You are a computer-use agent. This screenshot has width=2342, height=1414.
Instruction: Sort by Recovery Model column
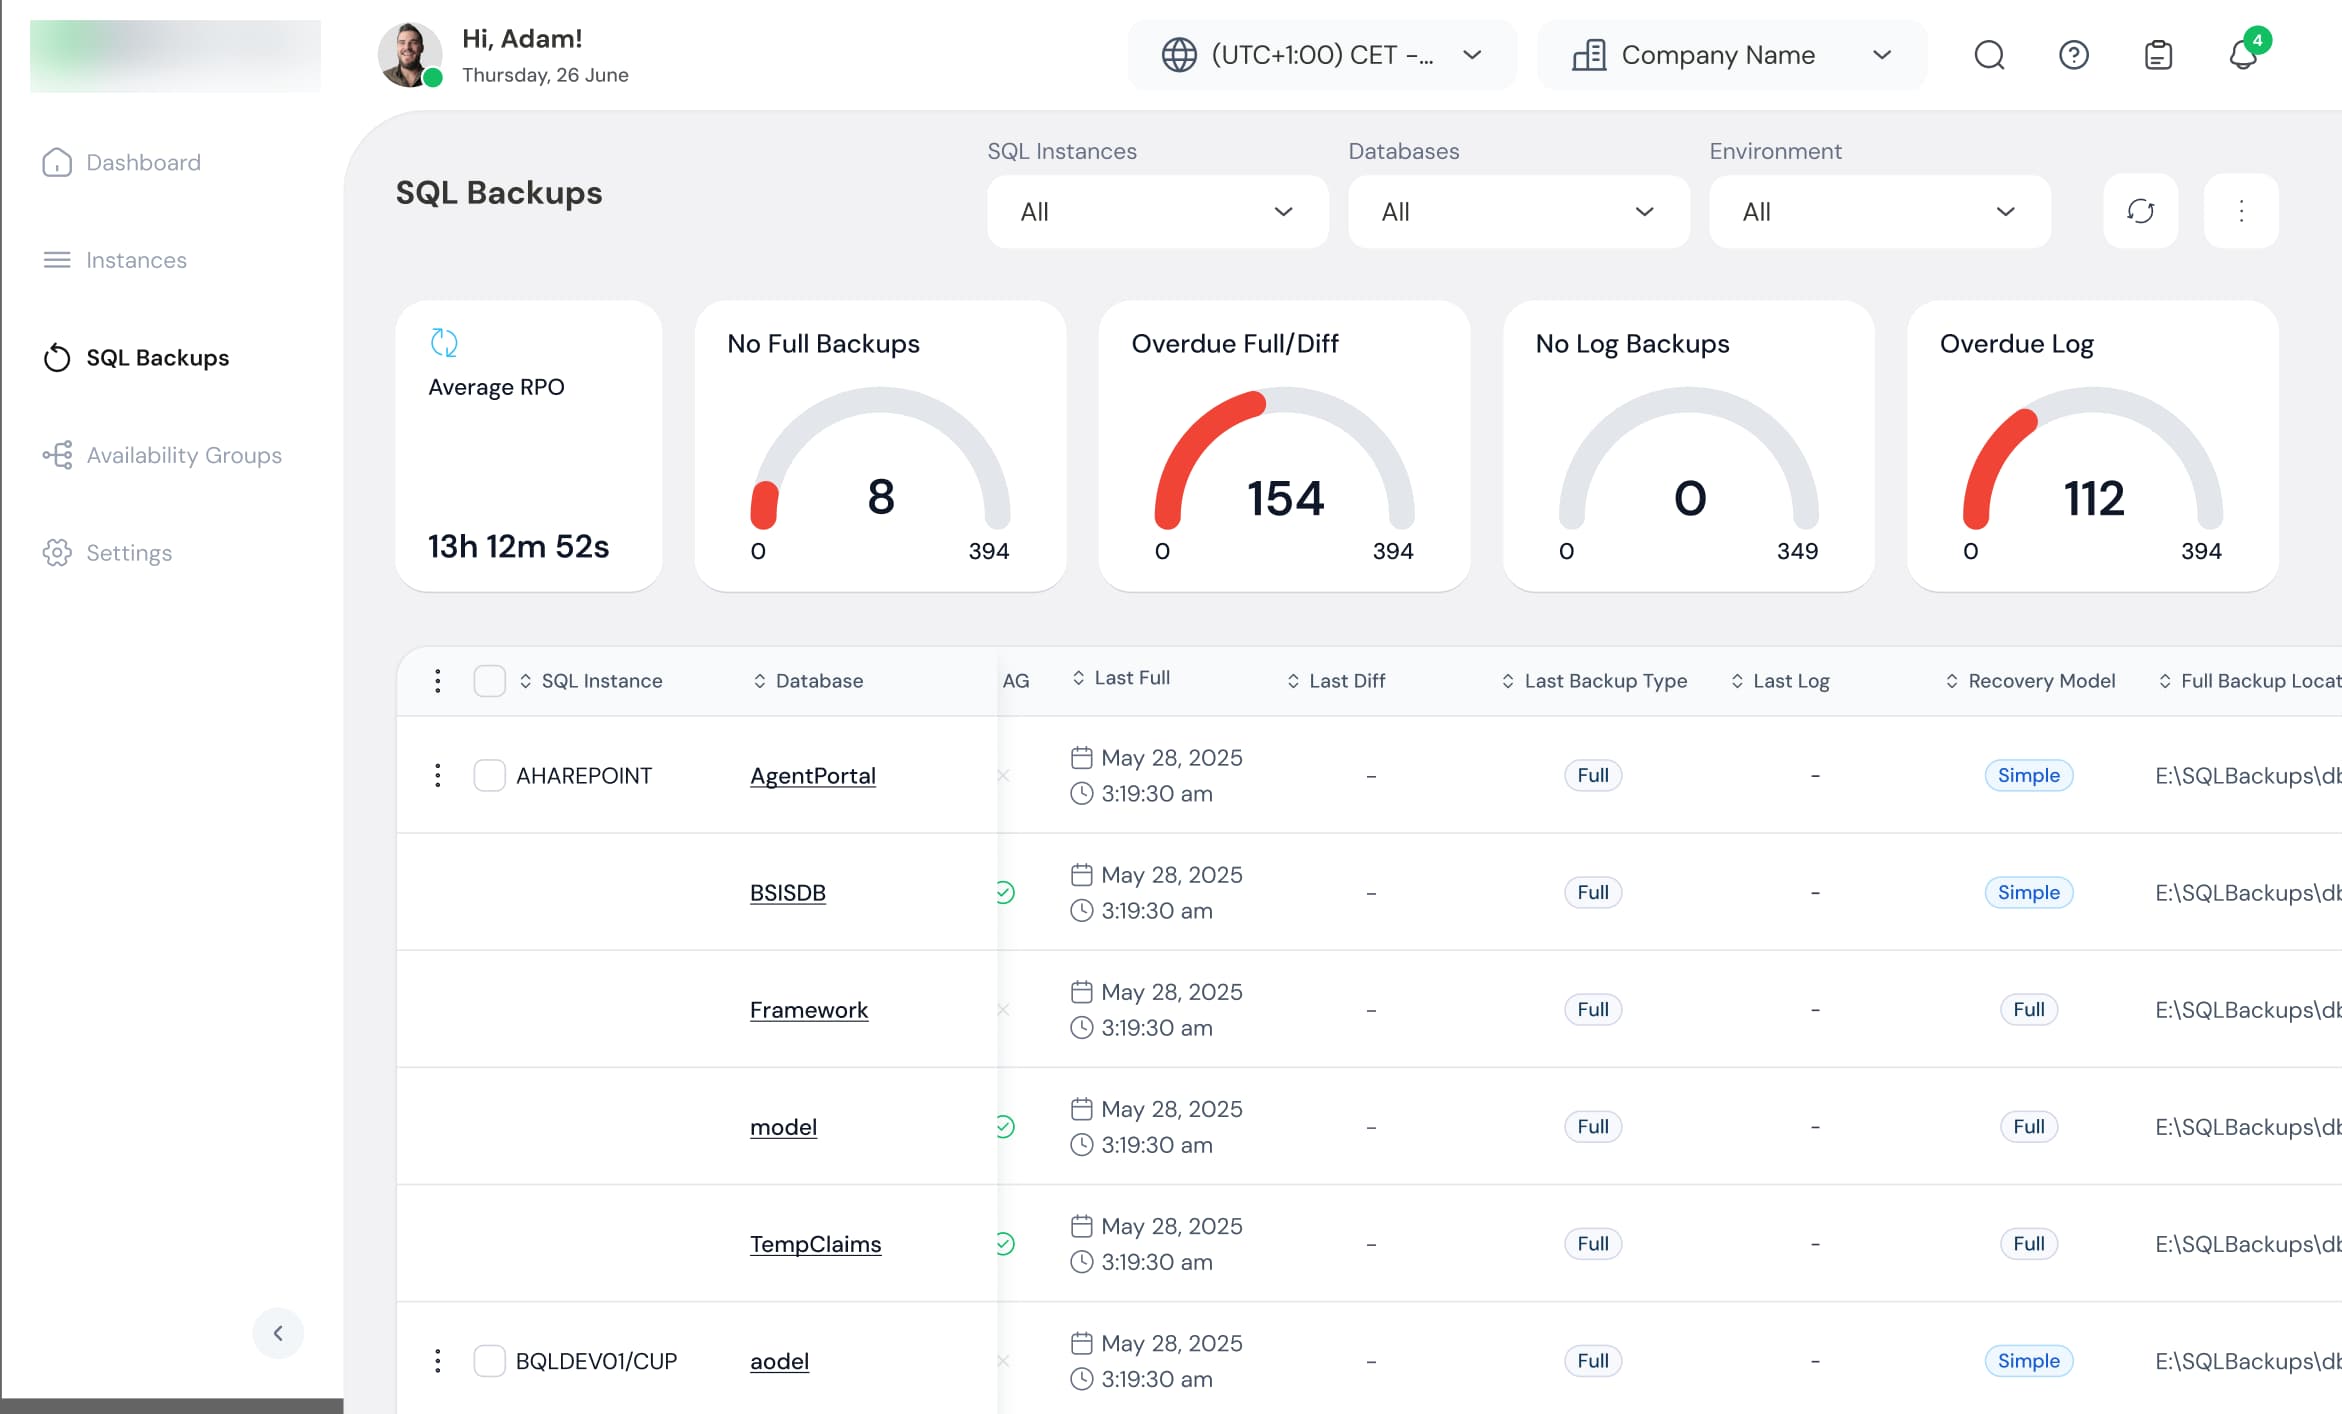[x=2030, y=681]
